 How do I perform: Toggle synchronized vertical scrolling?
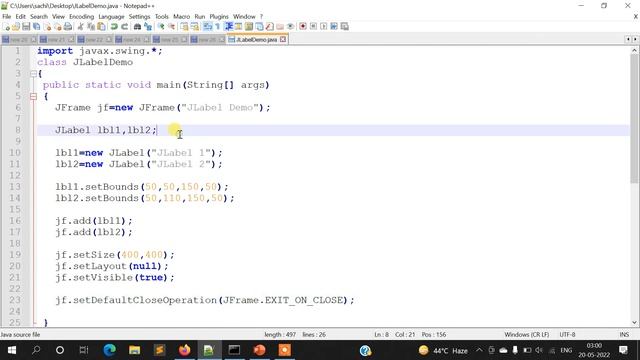click(184, 27)
